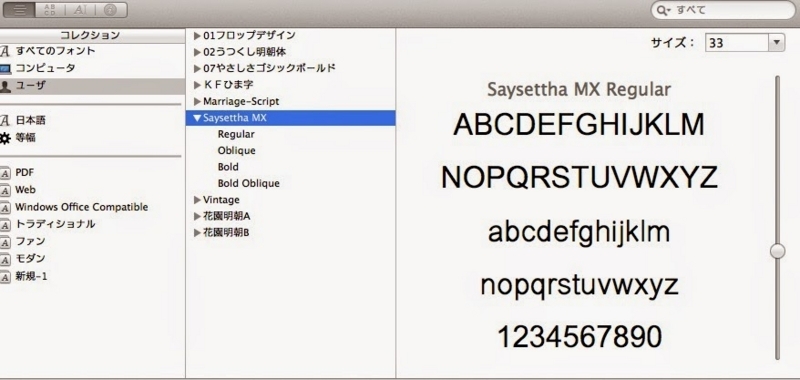Viewport: 800px width, 380px height.
Task: Click the ファン collection icon
Action: (5, 243)
